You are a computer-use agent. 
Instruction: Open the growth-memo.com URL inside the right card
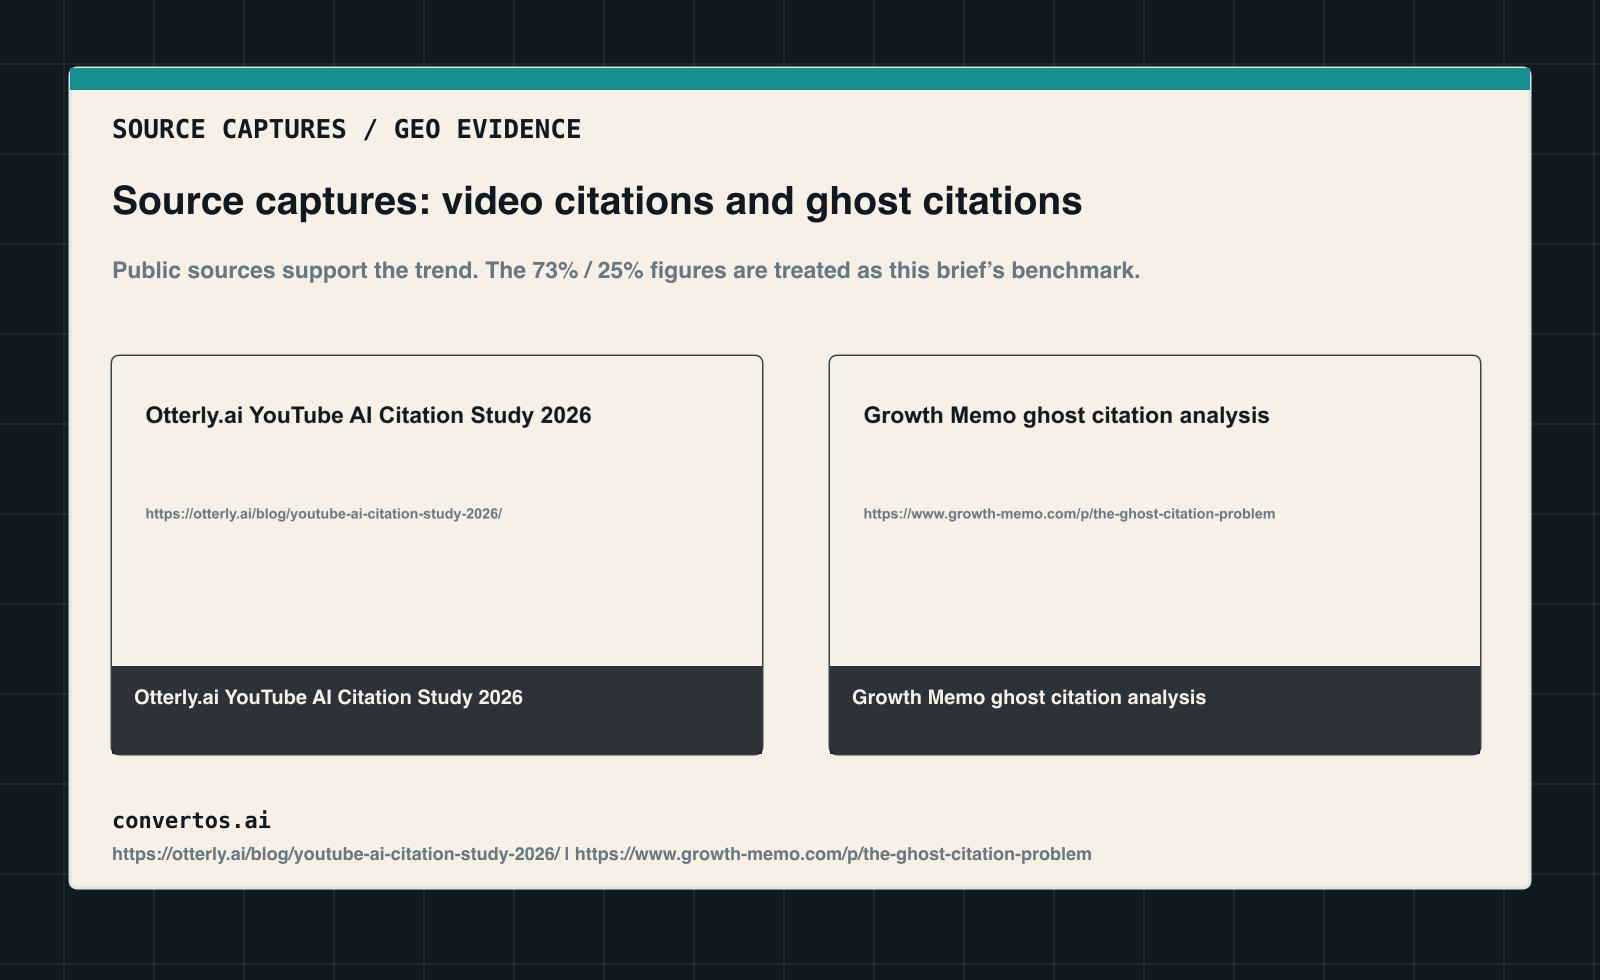pos(1069,514)
